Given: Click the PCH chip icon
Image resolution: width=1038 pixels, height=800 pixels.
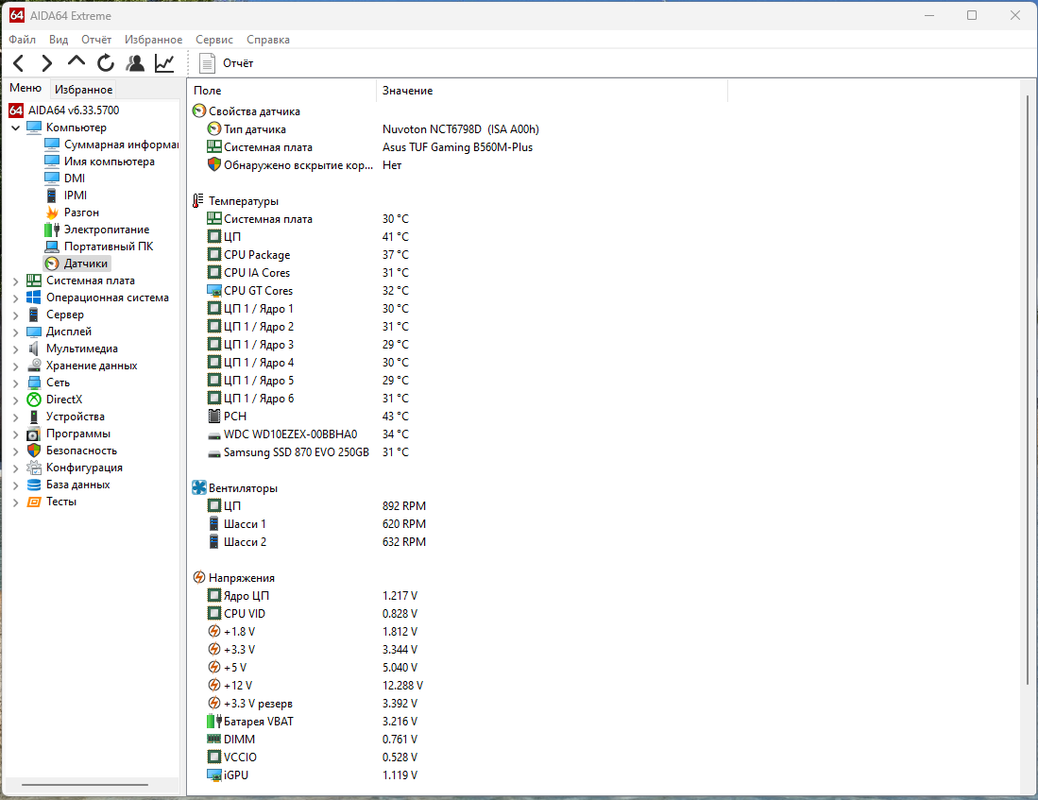Looking at the screenshot, I should (214, 416).
